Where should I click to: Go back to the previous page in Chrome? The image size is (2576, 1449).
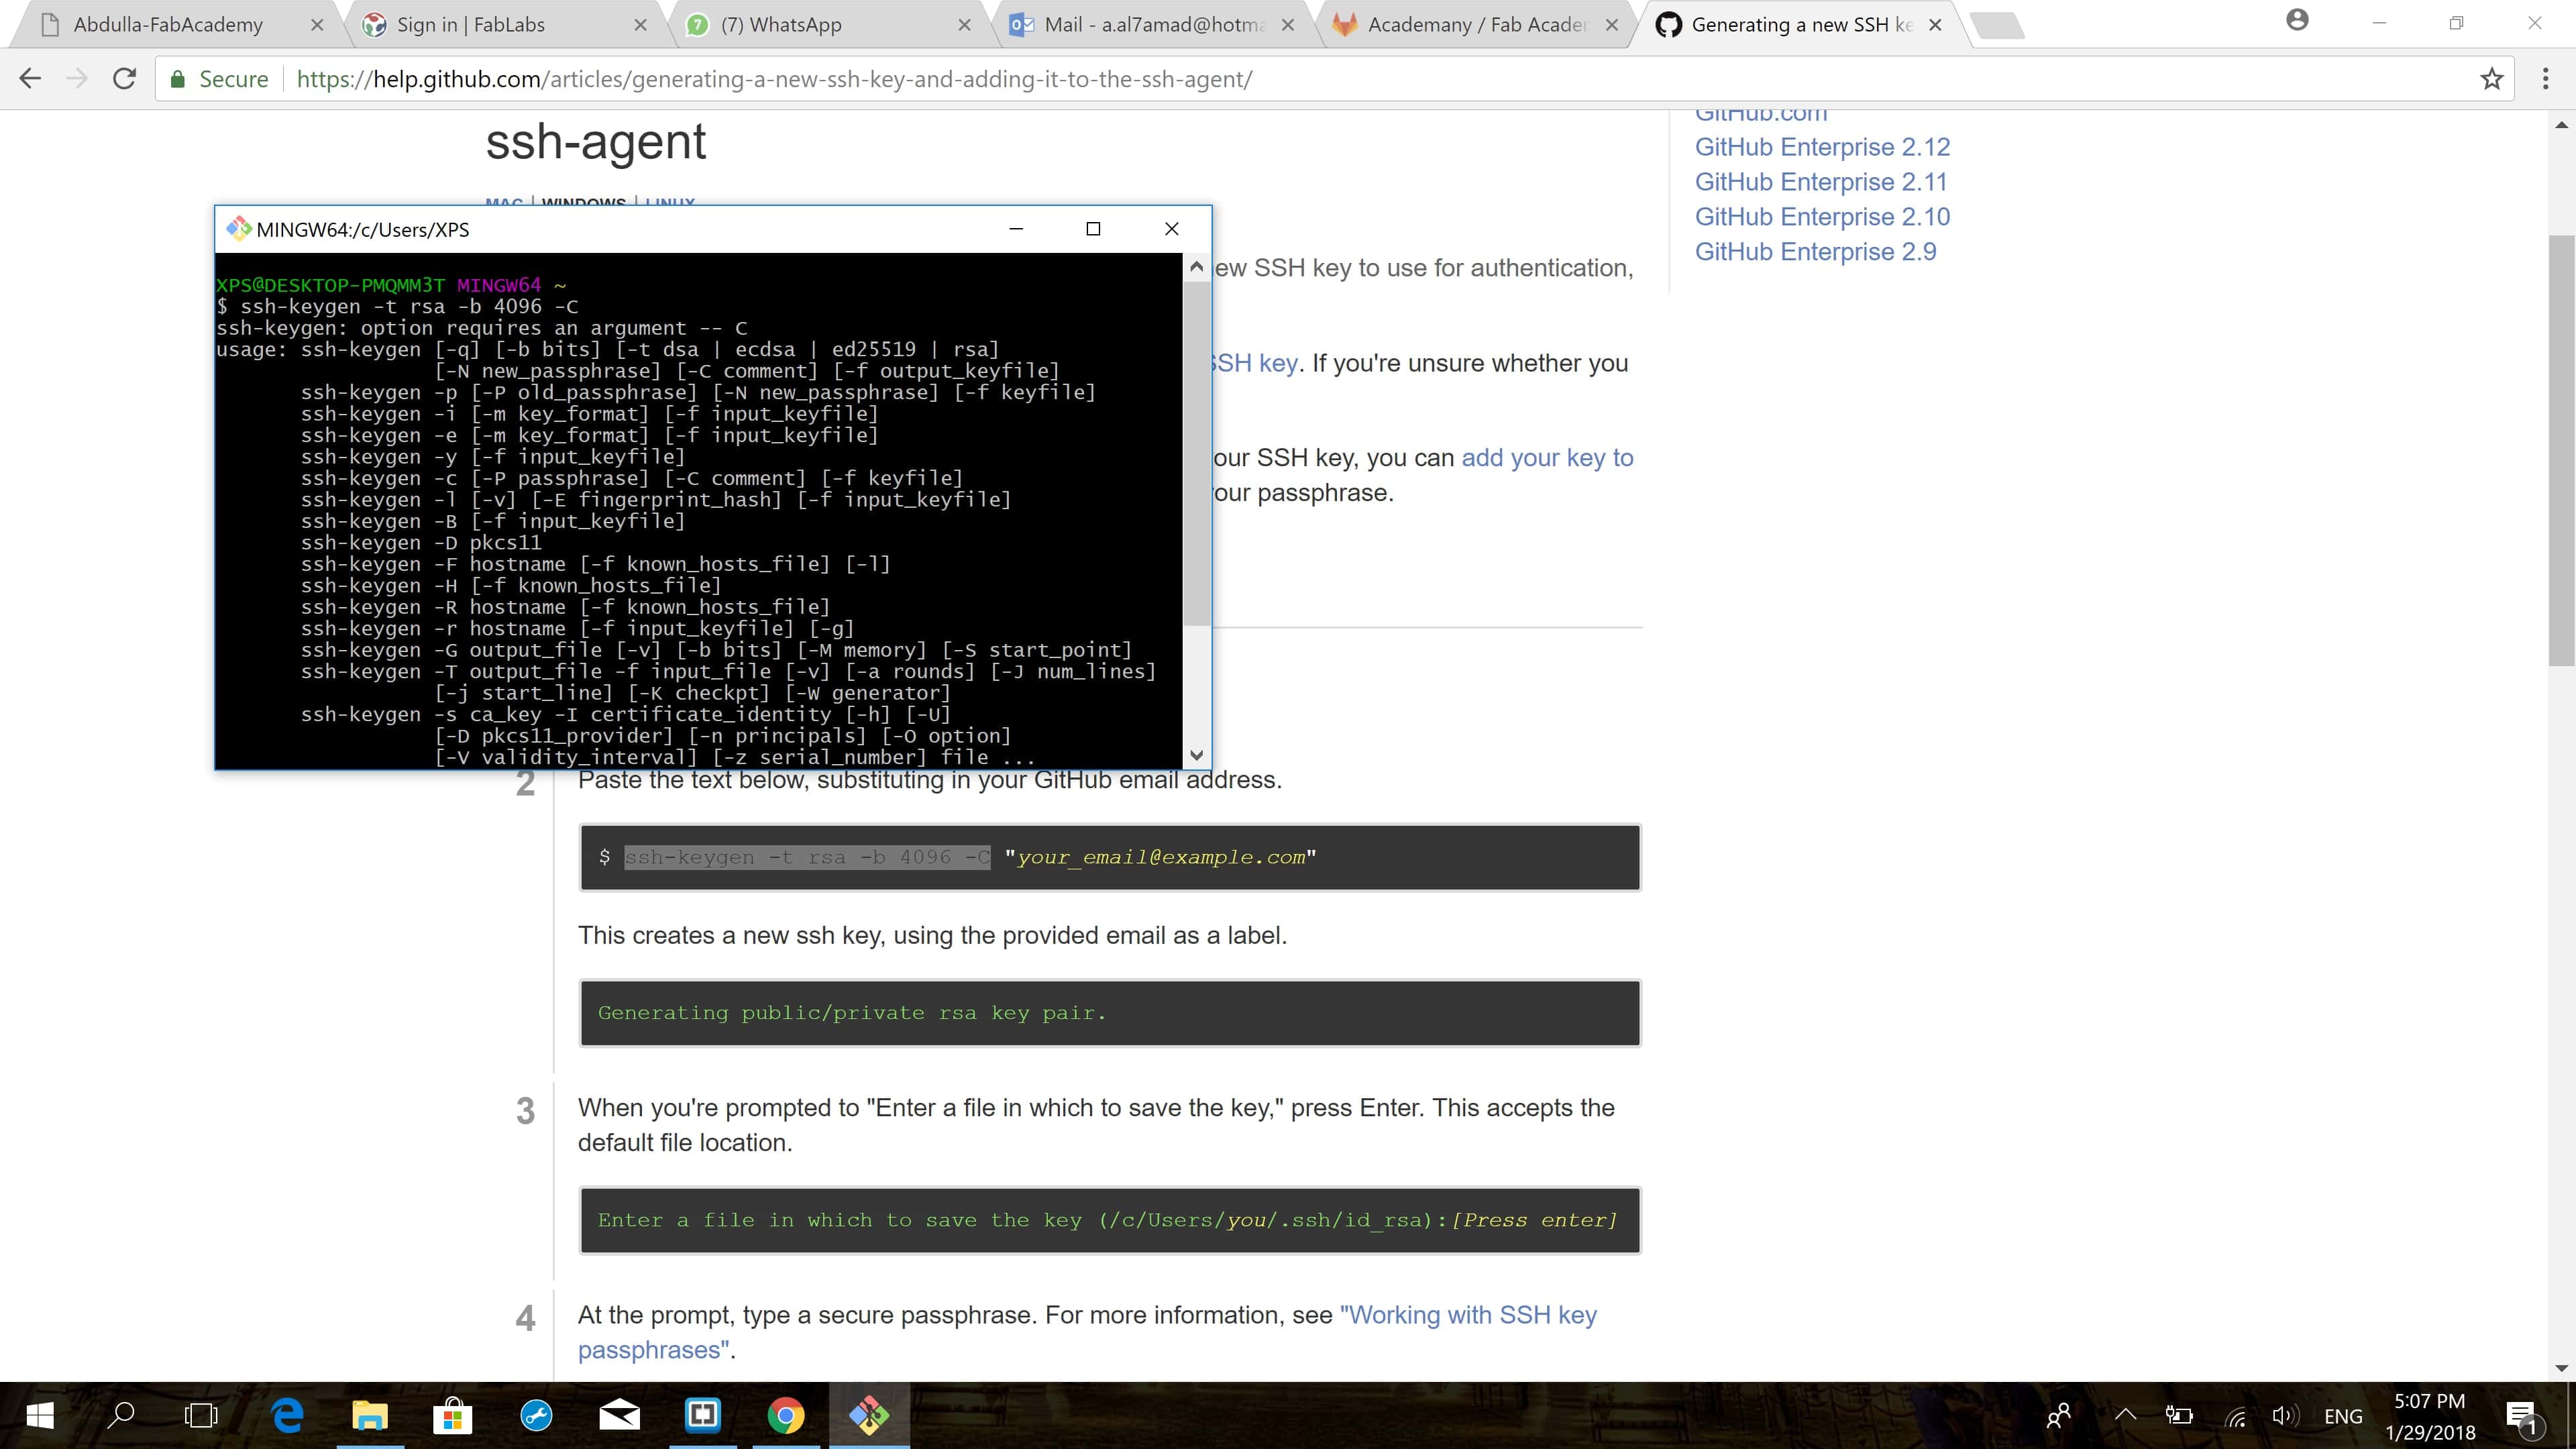click(30, 79)
